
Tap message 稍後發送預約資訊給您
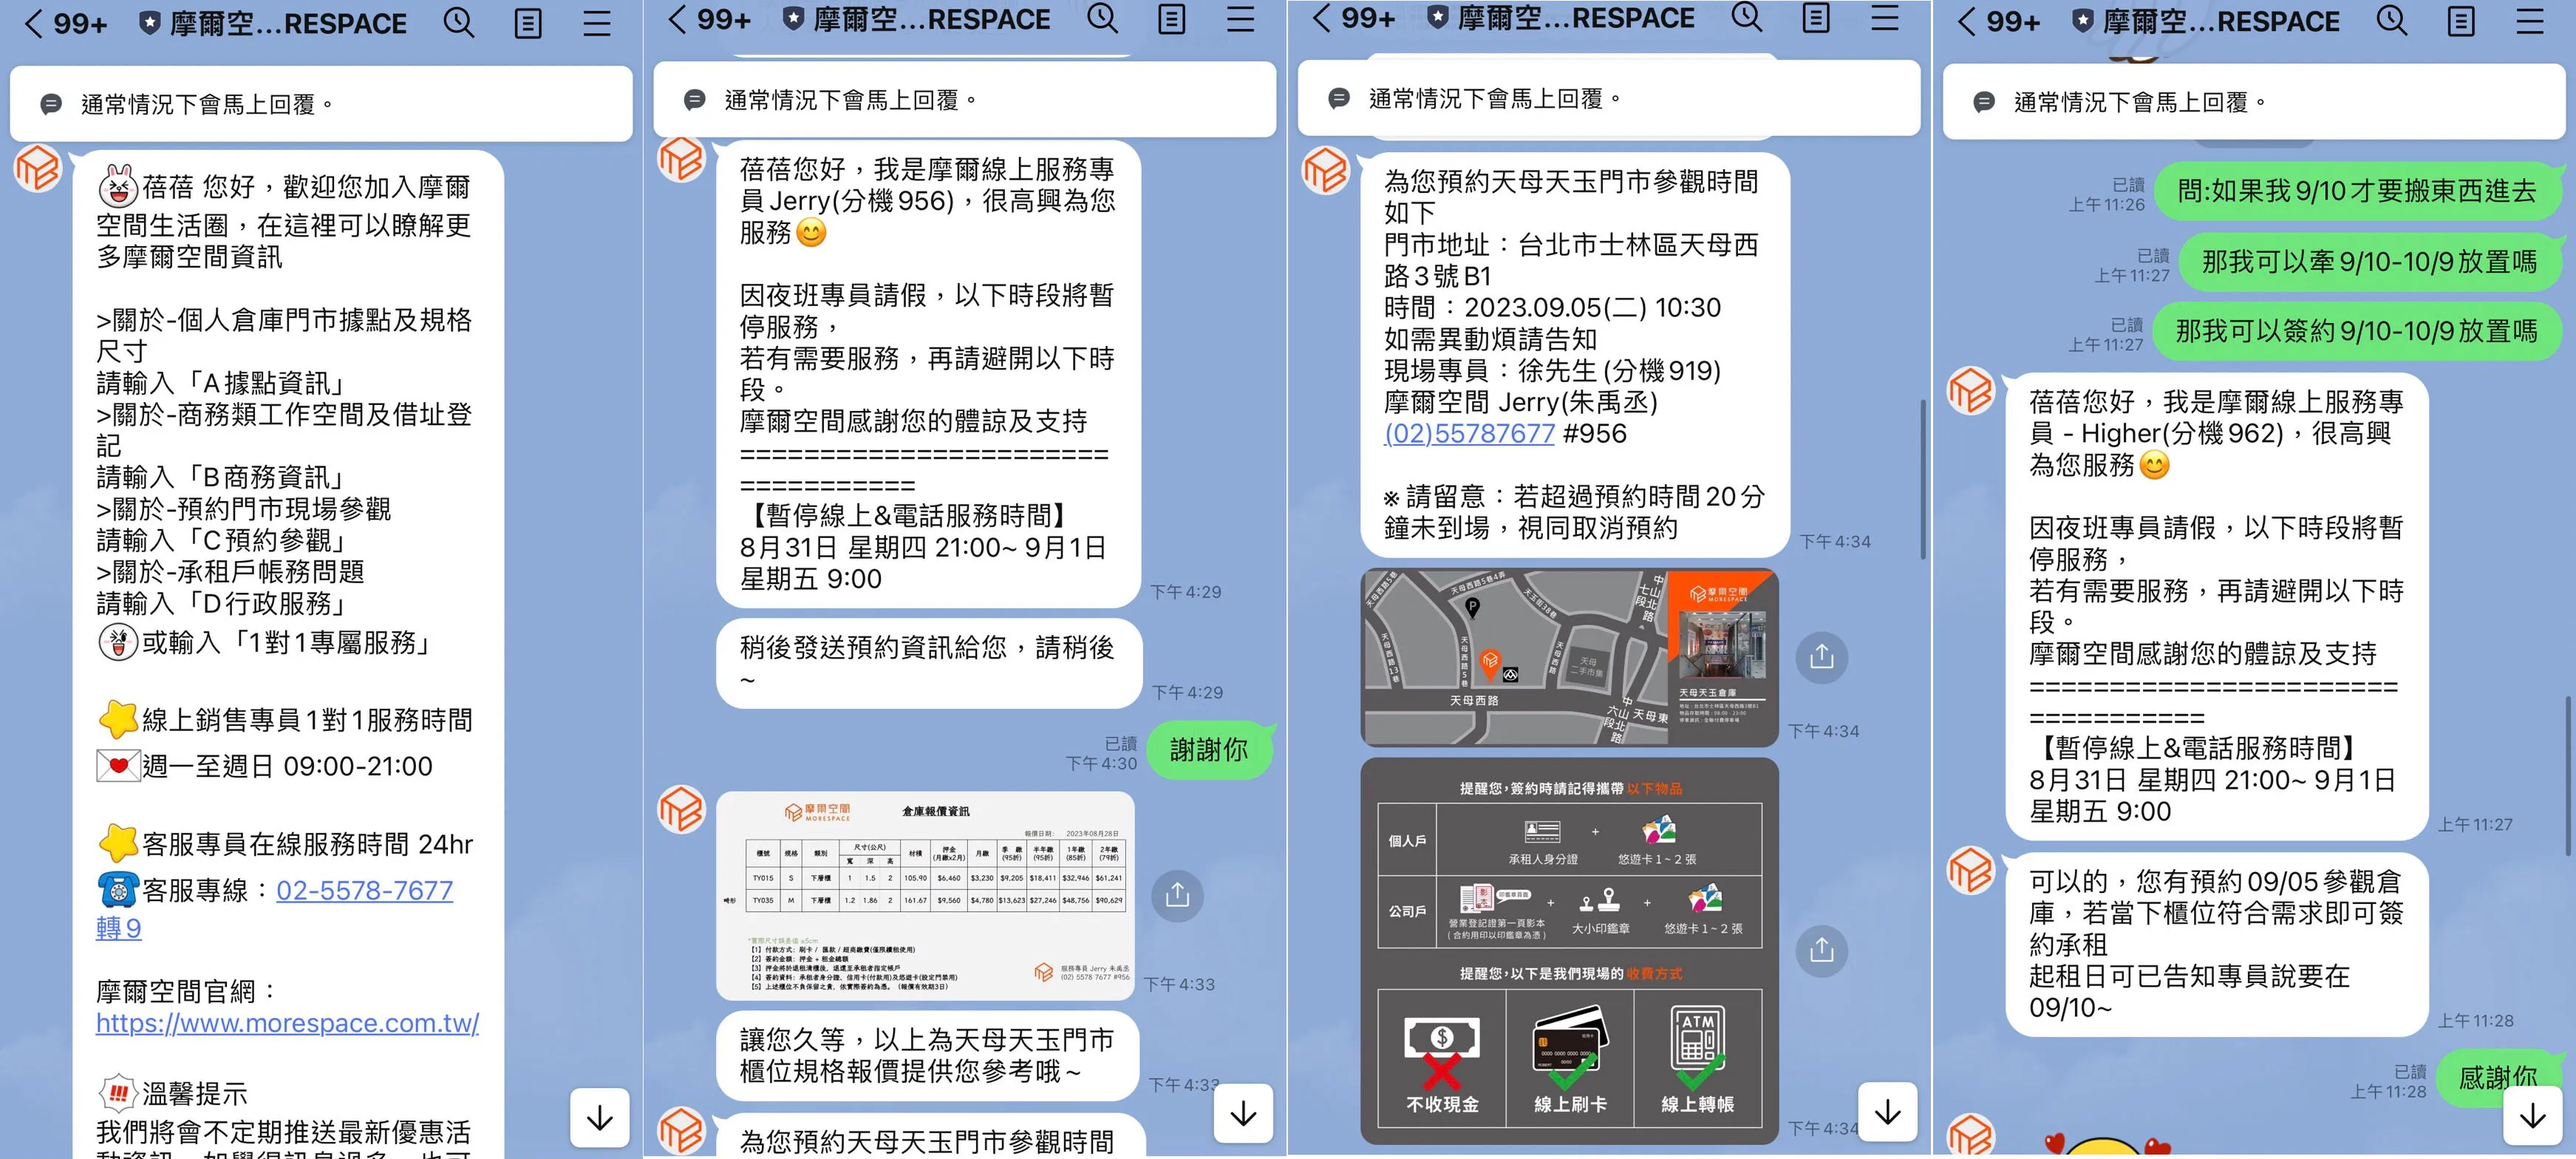(x=929, y=663)
